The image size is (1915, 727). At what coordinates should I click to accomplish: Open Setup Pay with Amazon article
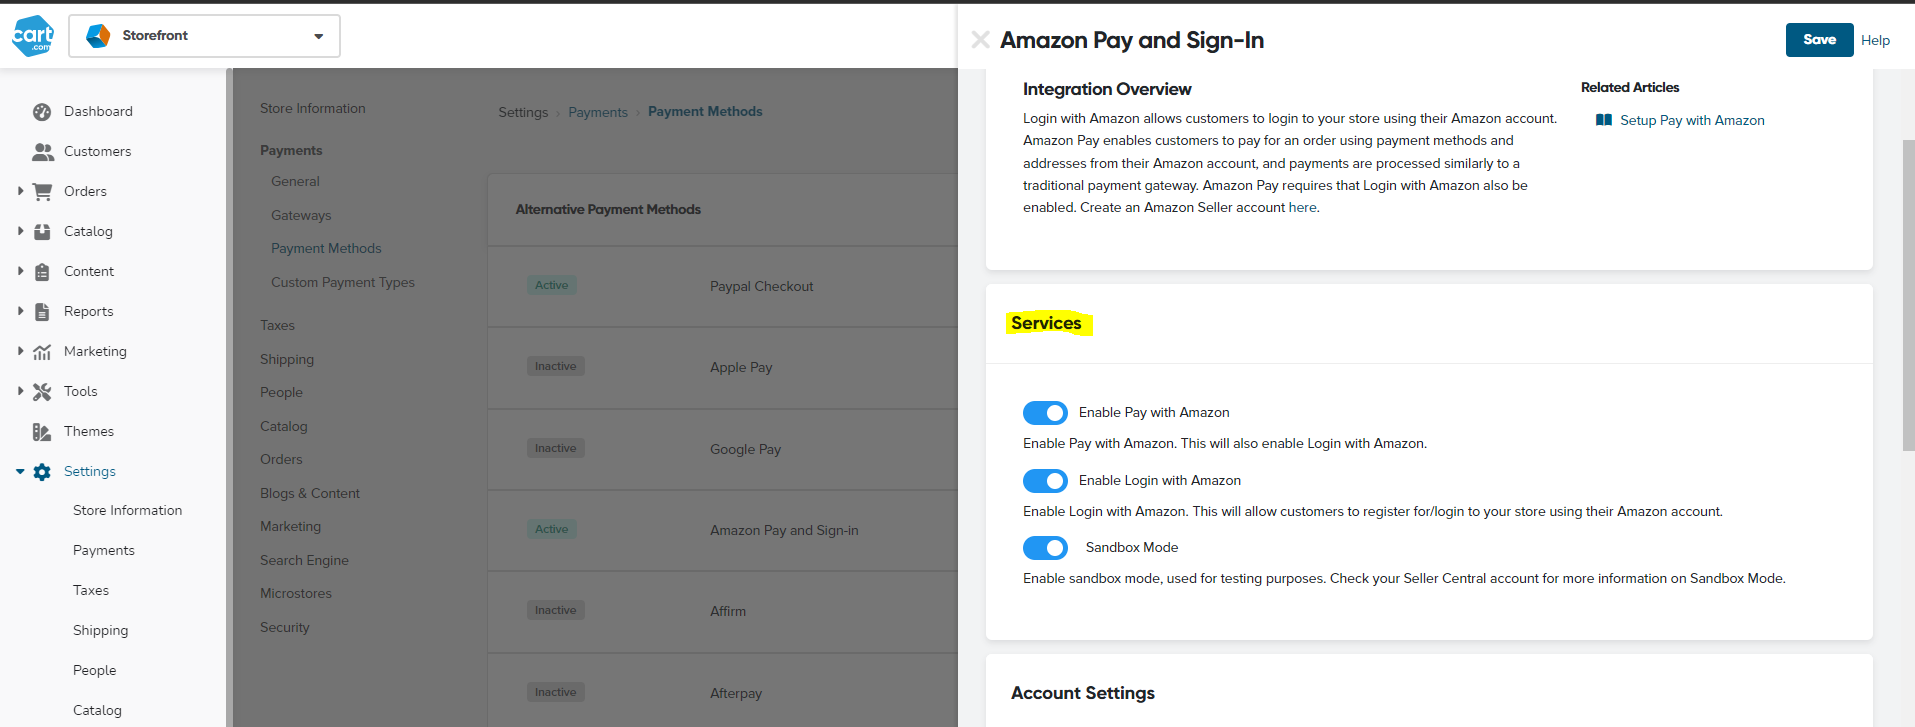coord(1692,120)
